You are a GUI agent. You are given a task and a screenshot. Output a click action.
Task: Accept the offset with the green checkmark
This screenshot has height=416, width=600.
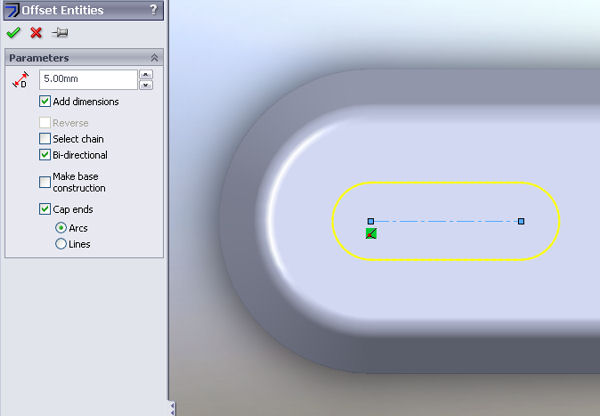(x=13, y=32)
